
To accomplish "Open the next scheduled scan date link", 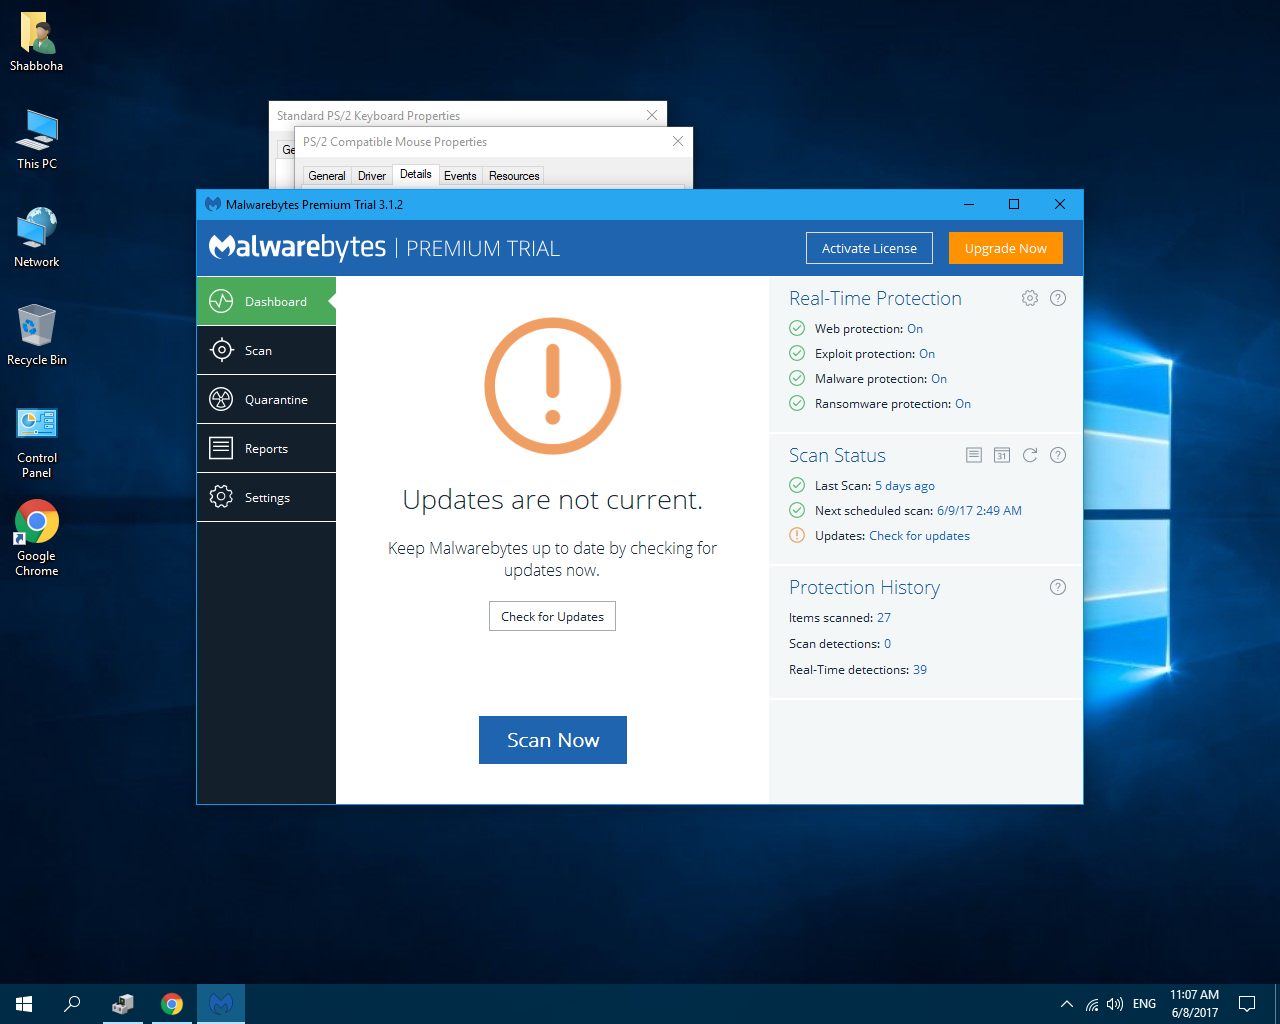I will (979, 511).
